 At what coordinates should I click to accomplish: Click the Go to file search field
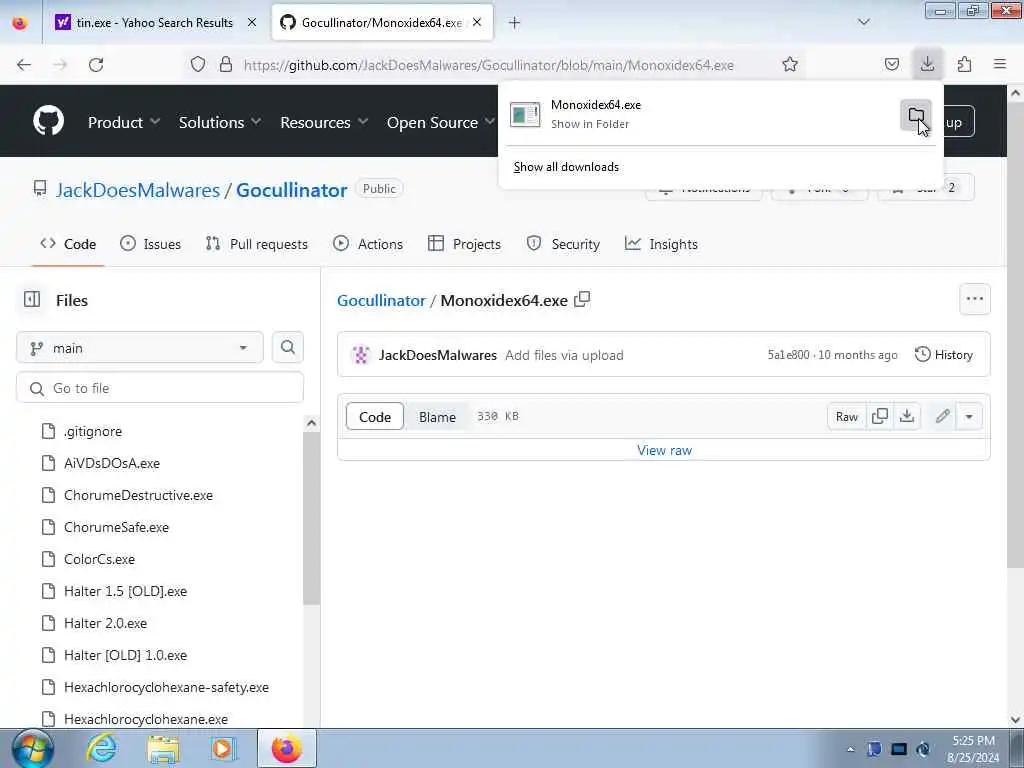coord(160,388)
